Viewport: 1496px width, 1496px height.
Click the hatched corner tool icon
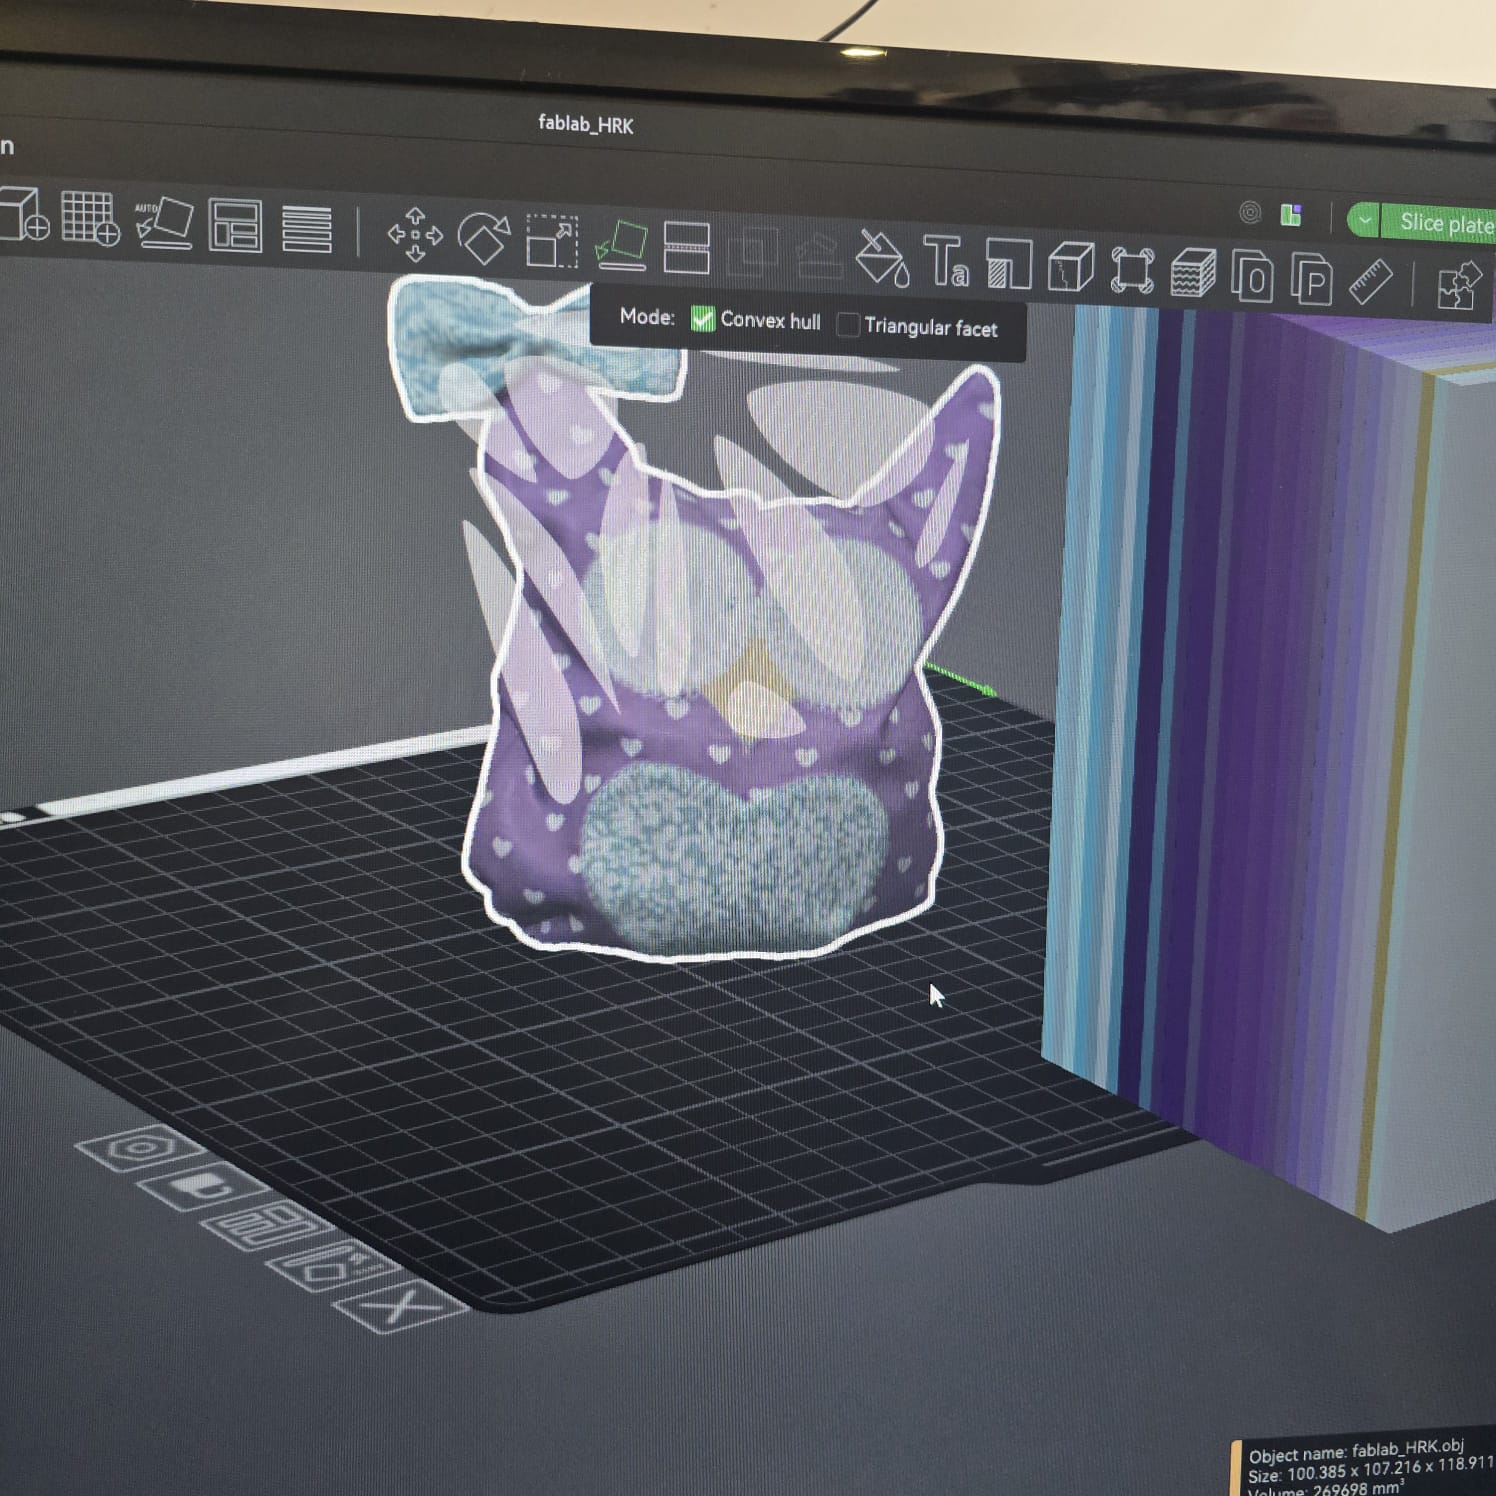coord(1008,264)
